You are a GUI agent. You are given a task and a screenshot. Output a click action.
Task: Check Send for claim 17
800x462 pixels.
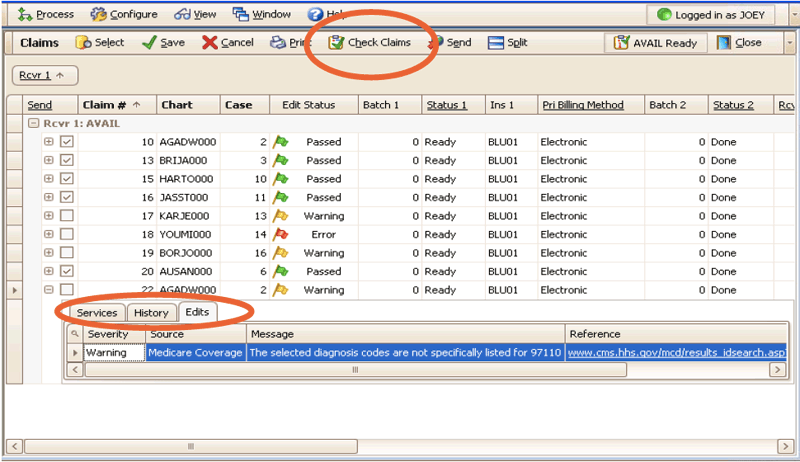click(67, 216)
